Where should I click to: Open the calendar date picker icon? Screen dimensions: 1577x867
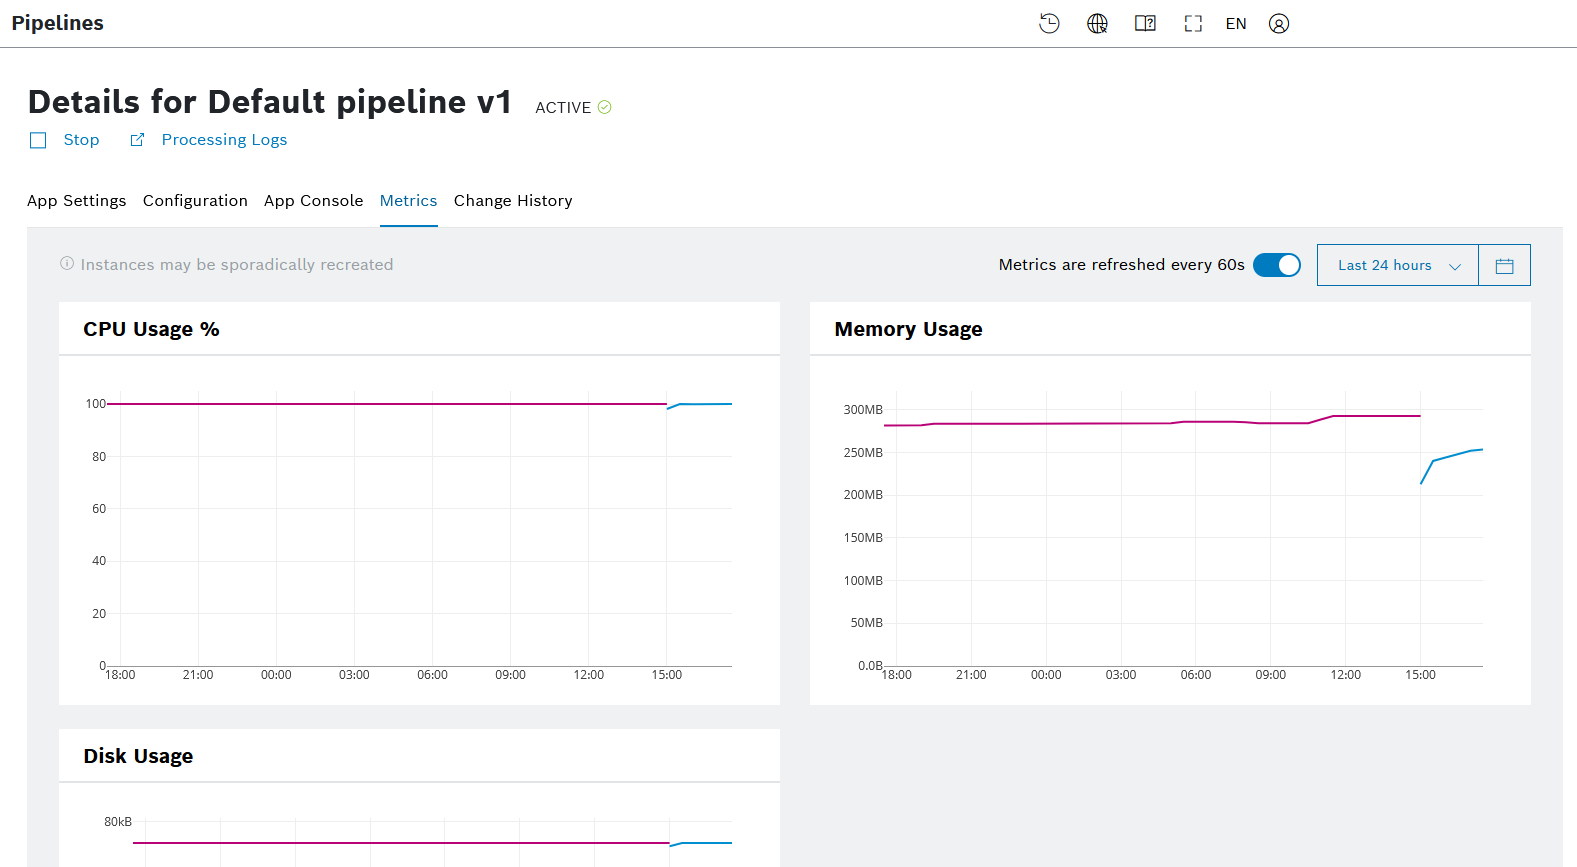[x=1504, y=266]
